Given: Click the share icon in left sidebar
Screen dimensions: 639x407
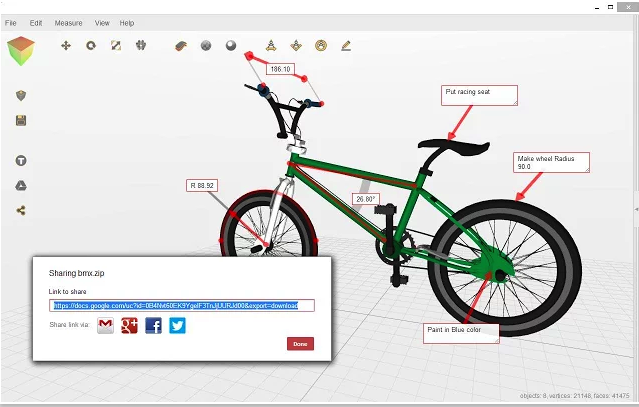Looking at the screenshot, I should [21, 211].
